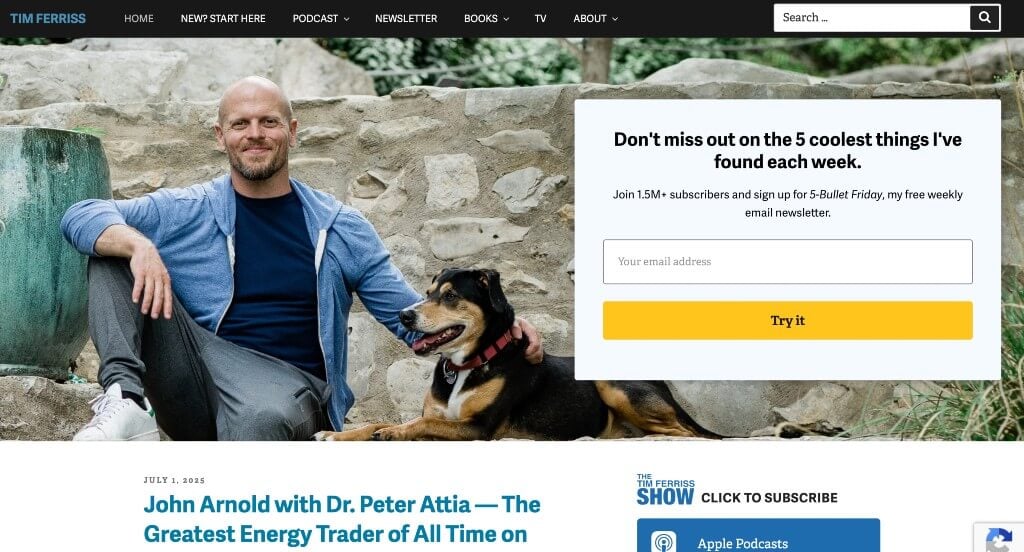Open the TIM FERRISS site logo
The width and height of the screenshot is (1024, 552).
[48, 18]
